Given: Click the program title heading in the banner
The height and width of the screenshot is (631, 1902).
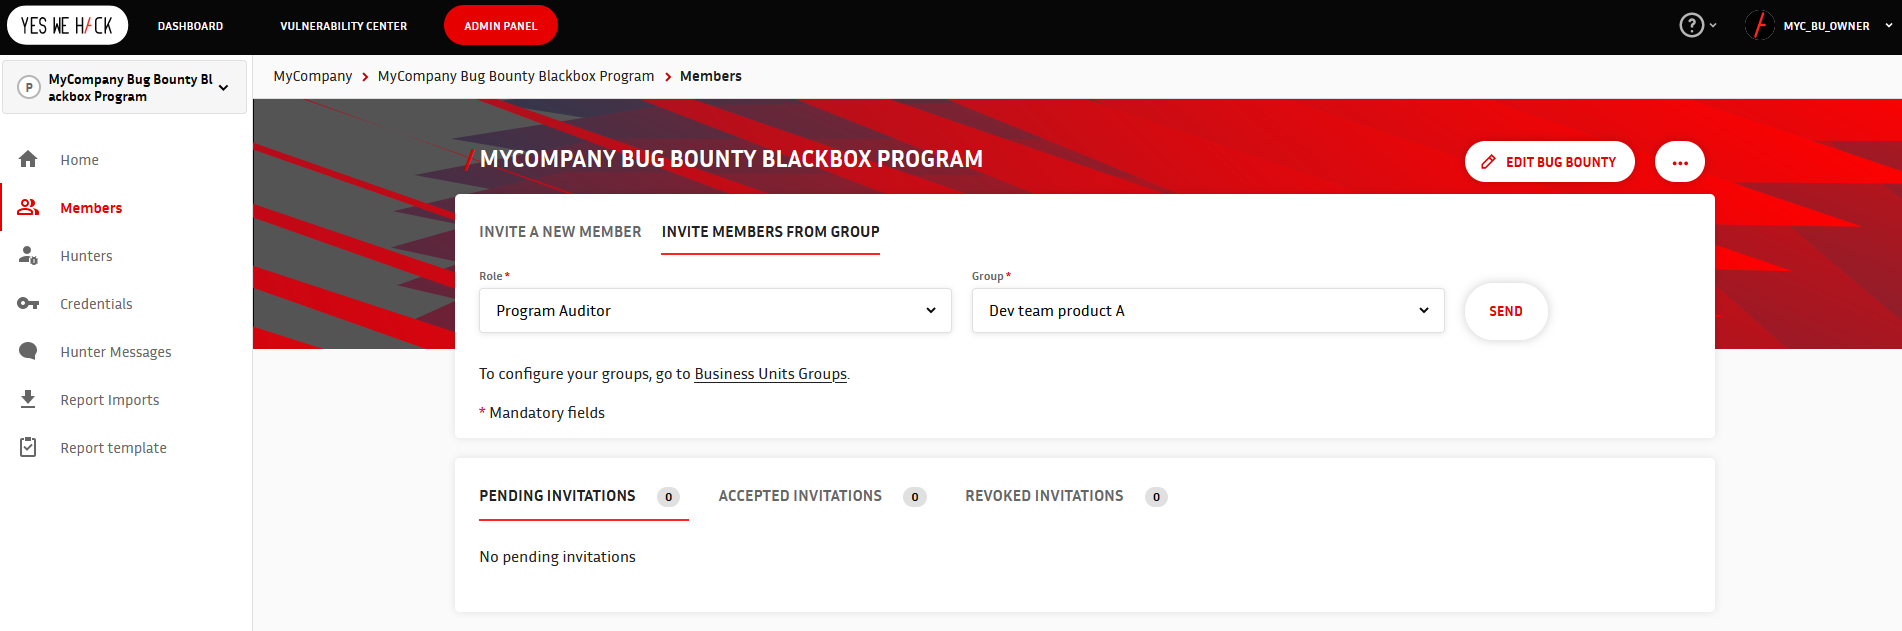Looking at the screenshot, I should coord(731,159).
